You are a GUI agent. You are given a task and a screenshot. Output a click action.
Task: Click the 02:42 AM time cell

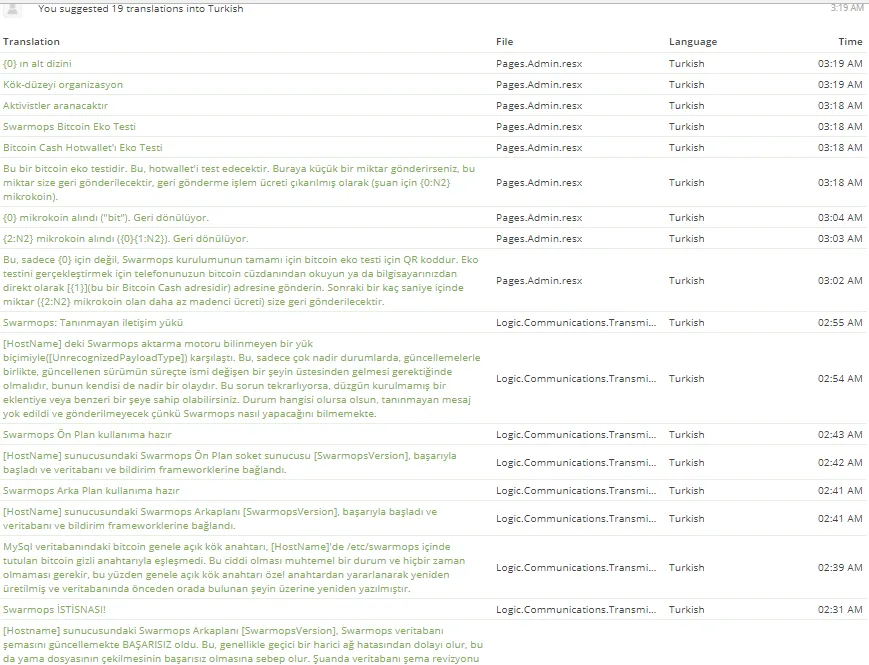[x=840, y=463]
